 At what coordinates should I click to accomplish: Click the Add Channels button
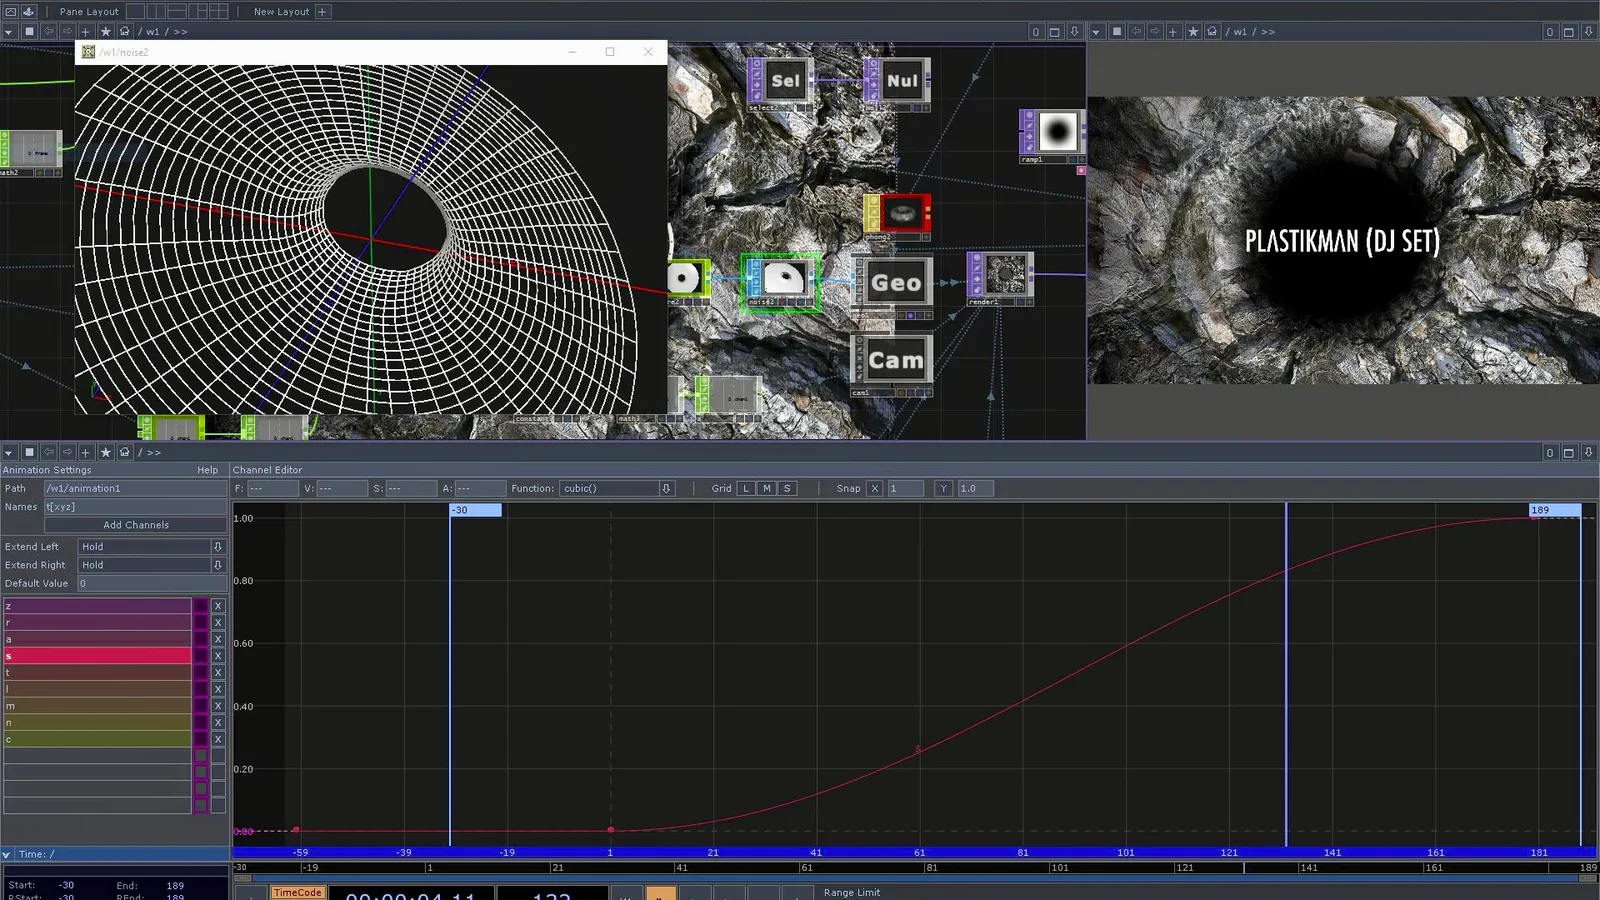(x=136, y=525)
